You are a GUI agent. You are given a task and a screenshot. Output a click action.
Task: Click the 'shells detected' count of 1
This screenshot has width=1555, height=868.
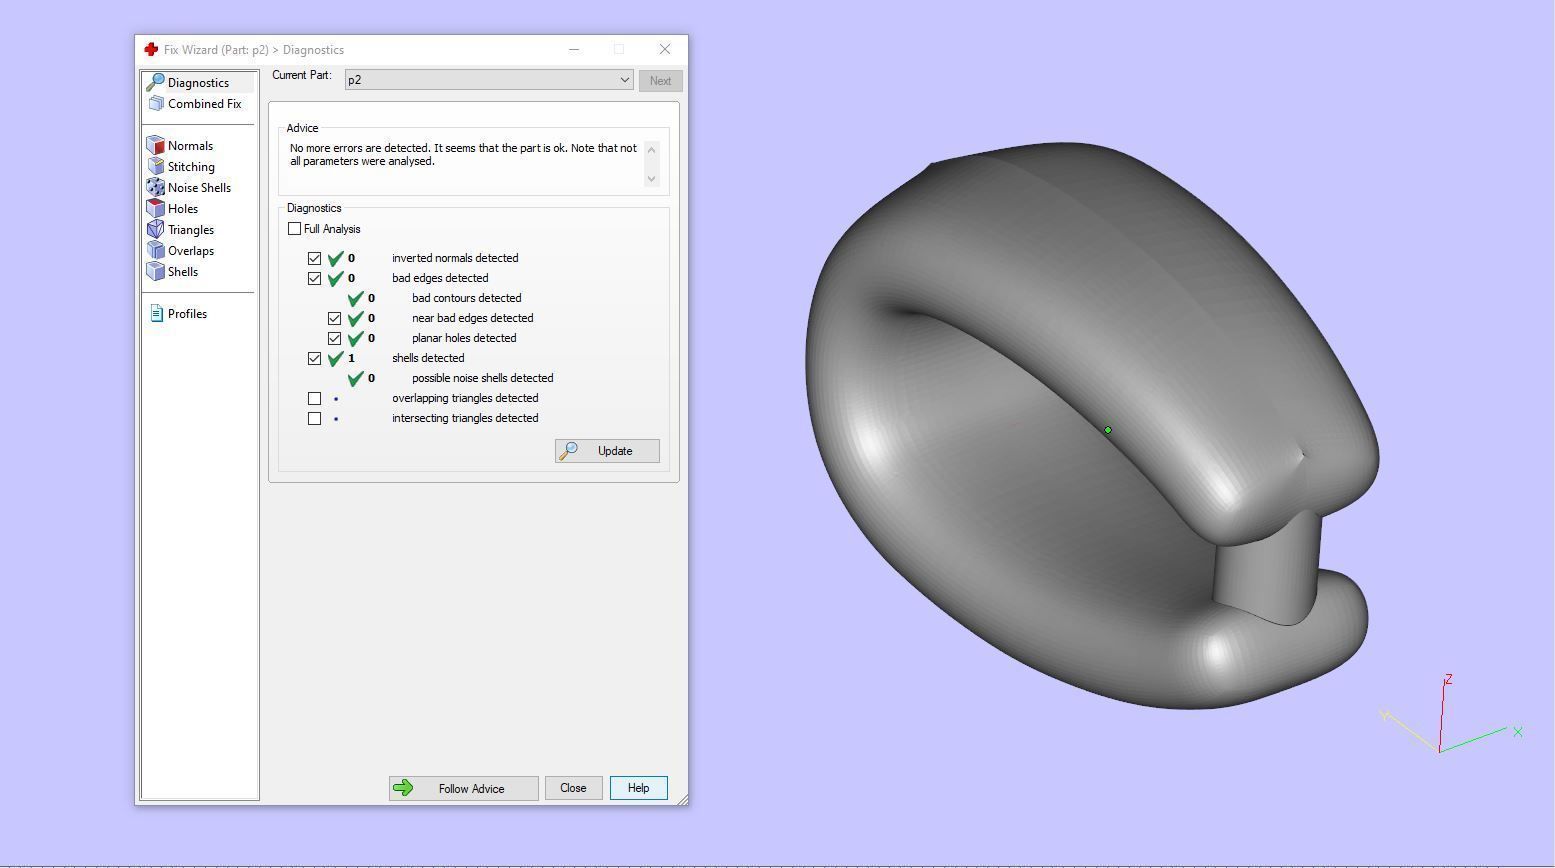coord(351,358)
